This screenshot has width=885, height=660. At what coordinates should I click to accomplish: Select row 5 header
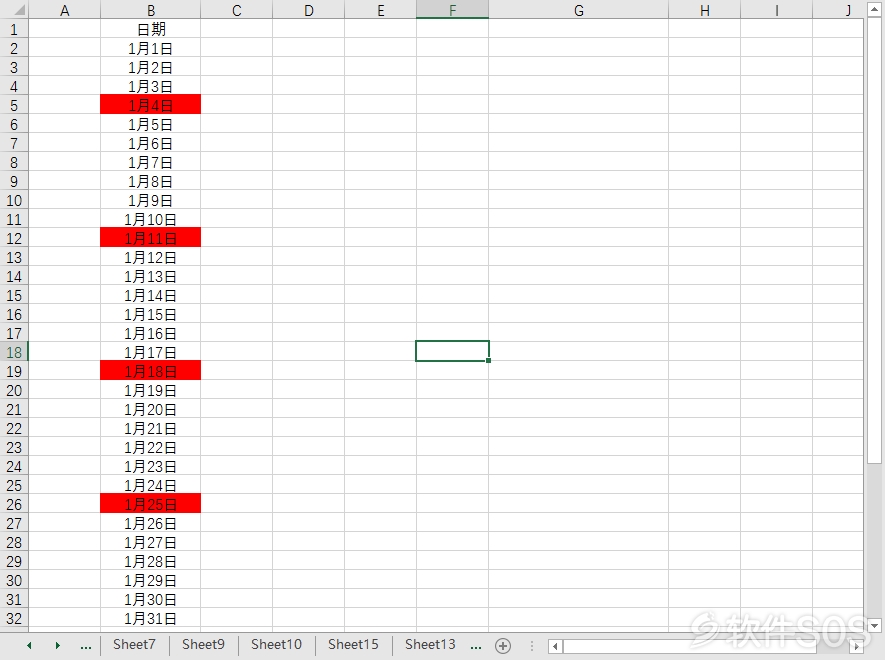pos(14,105)
